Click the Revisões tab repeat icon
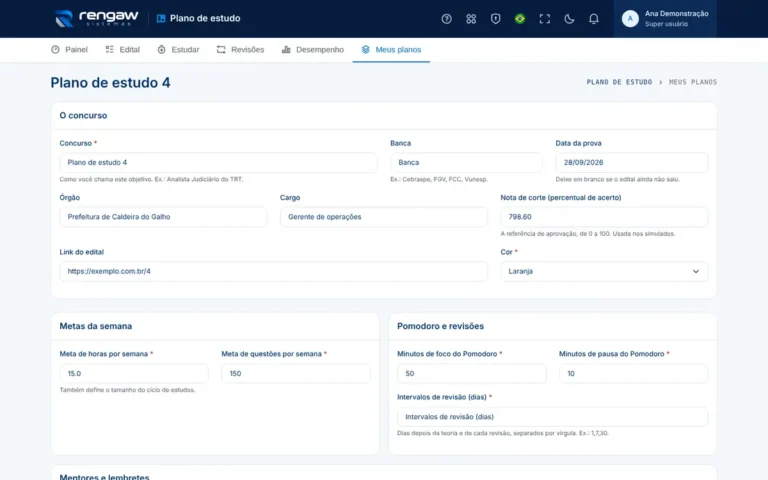 tap(221, 49)
